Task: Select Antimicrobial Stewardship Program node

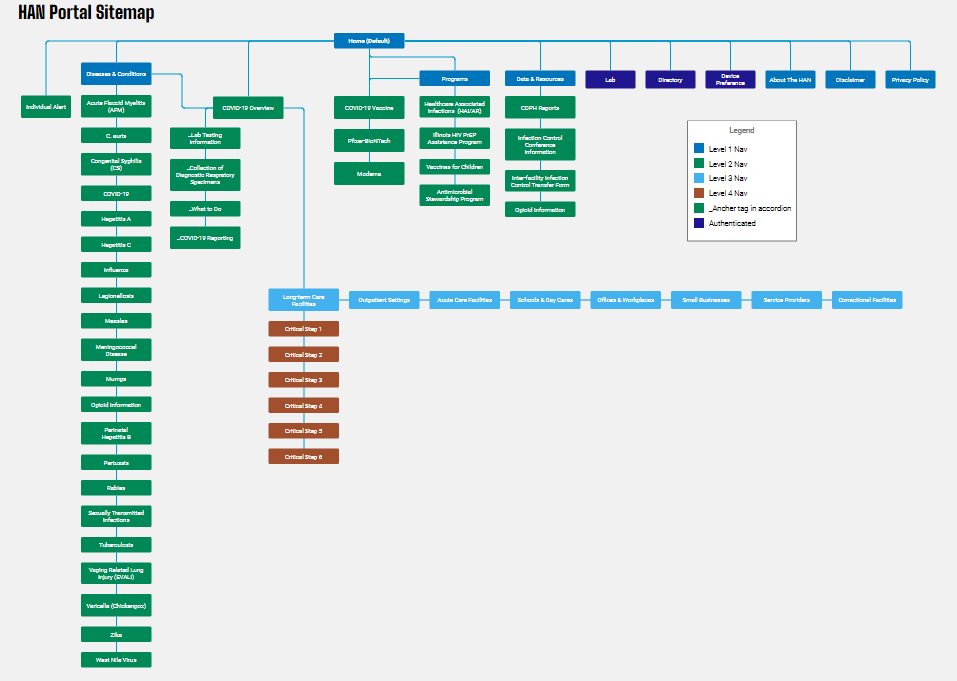Action: pos(455,195)
